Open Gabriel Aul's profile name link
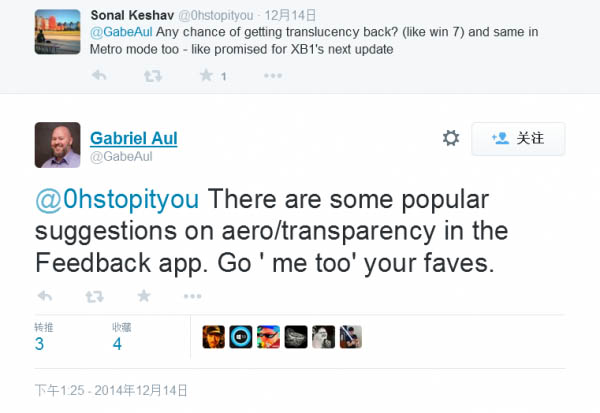This screenshot has width=600, height=413. pyautogui.click(x=133, y=138)
